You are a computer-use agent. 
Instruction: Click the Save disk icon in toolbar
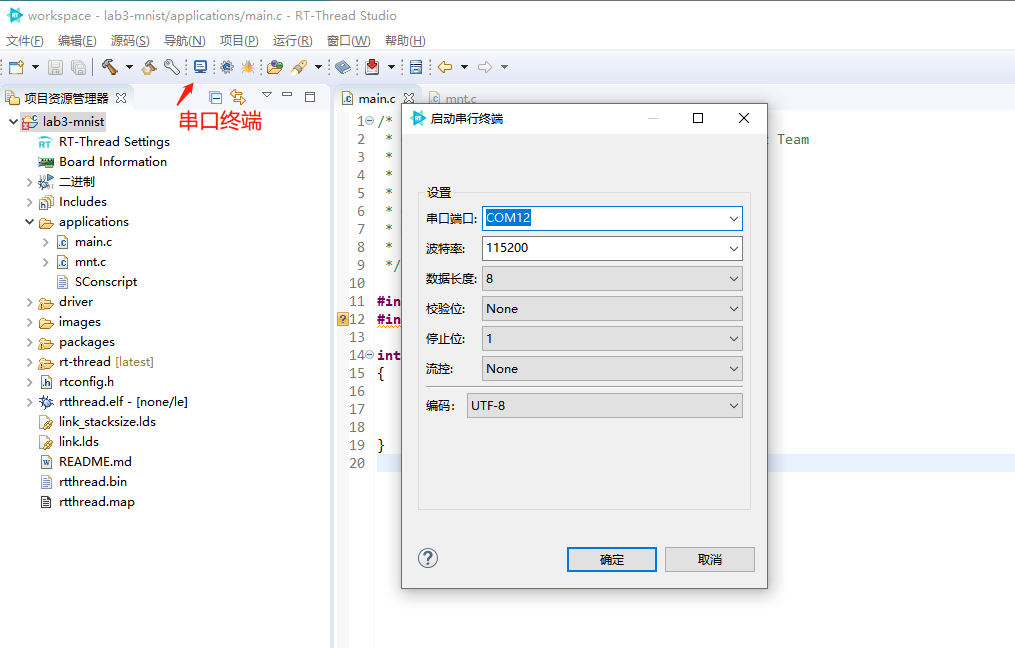tap(56, 67)
